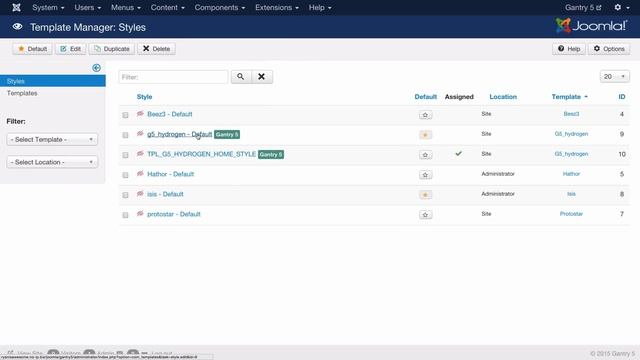Open the Select Location dropdown
Viewport: 640px width, 360px height.
pyautogui.click(x=52, y=162)
